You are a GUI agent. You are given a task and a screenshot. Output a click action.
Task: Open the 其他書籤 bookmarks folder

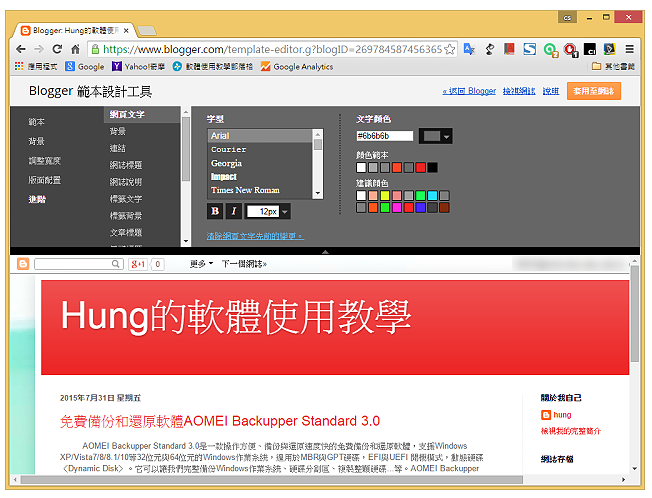pyautogui.click(x=613, y=67)
